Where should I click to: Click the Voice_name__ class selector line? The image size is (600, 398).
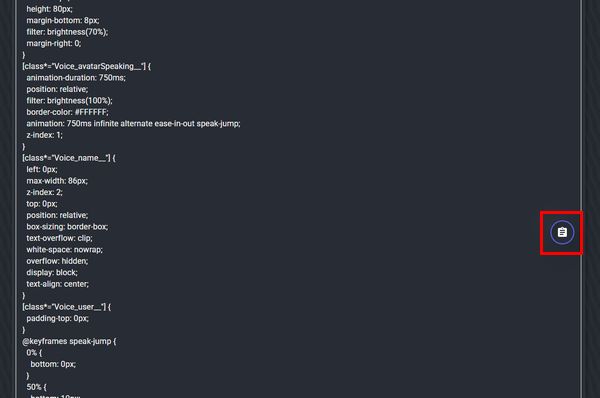click(x=69, y=158)
